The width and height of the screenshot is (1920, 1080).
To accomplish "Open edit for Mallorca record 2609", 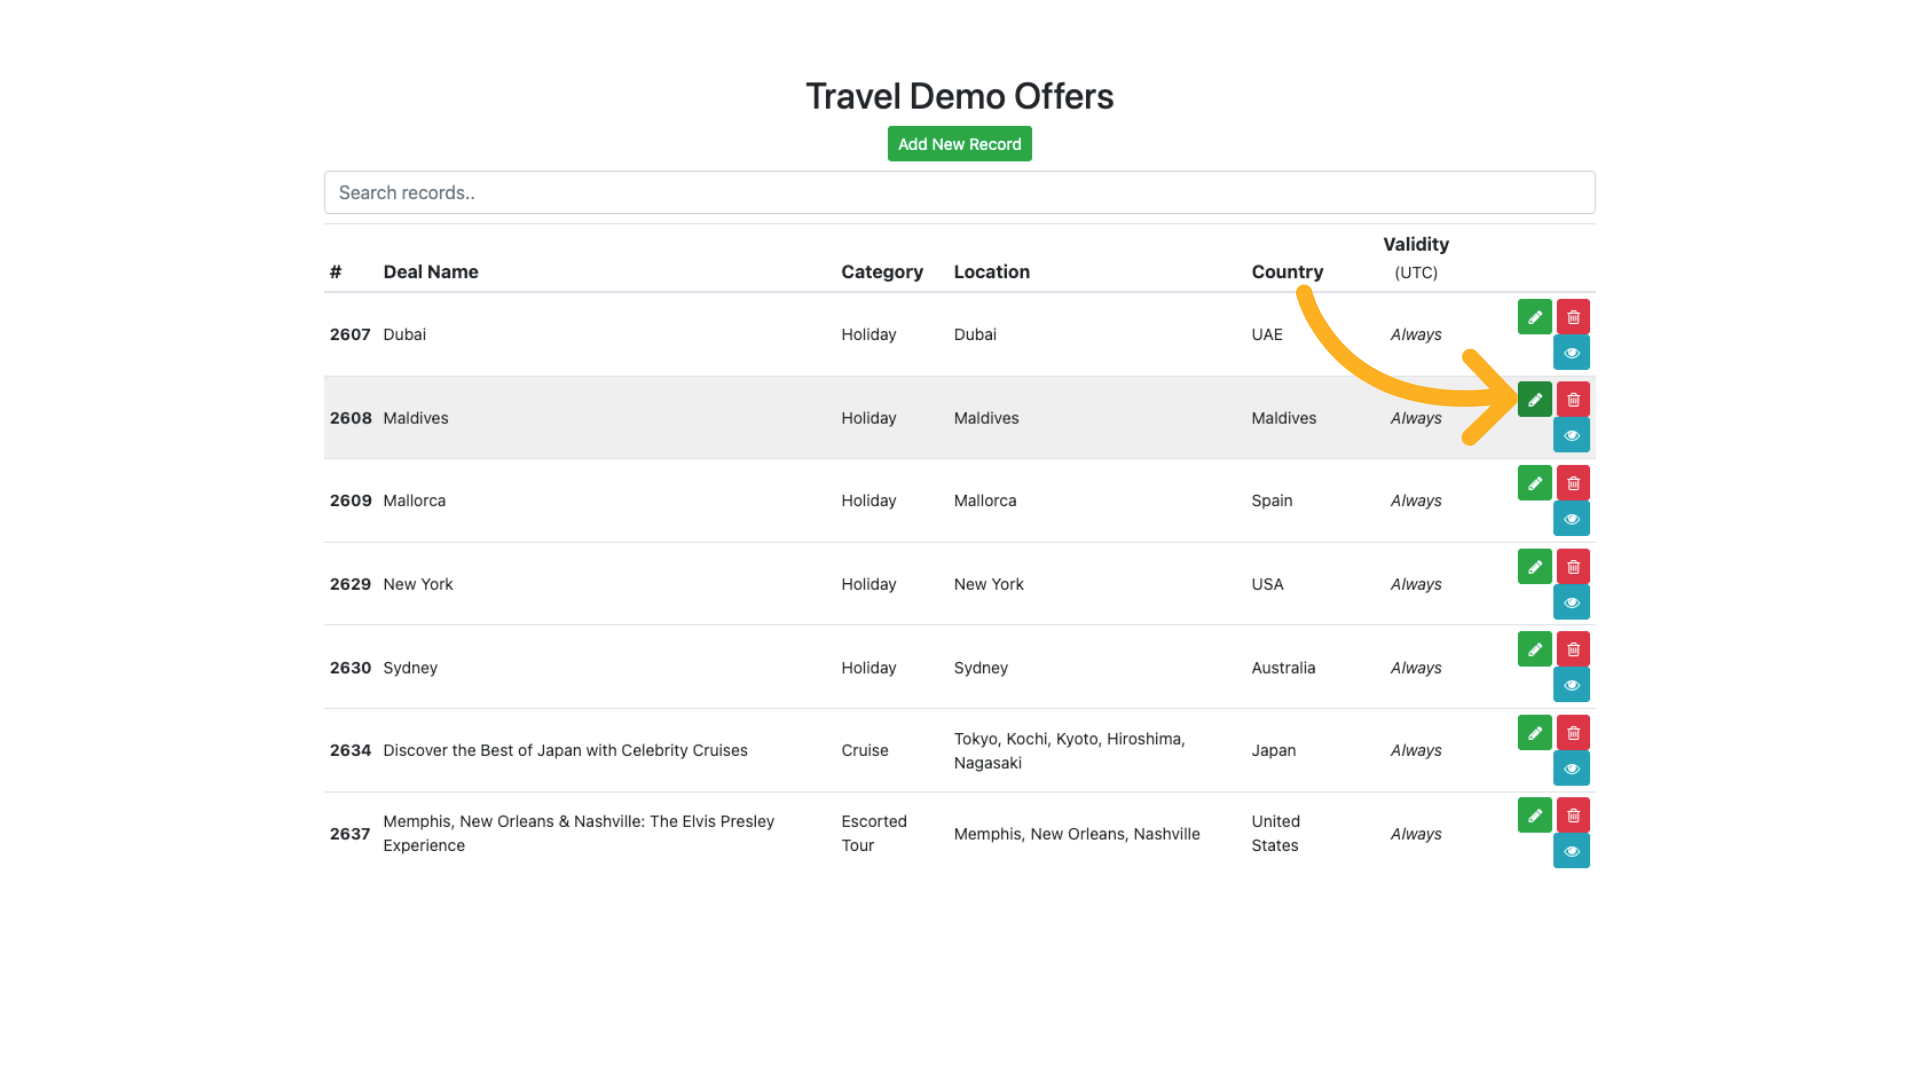I will click(1534, 483).
